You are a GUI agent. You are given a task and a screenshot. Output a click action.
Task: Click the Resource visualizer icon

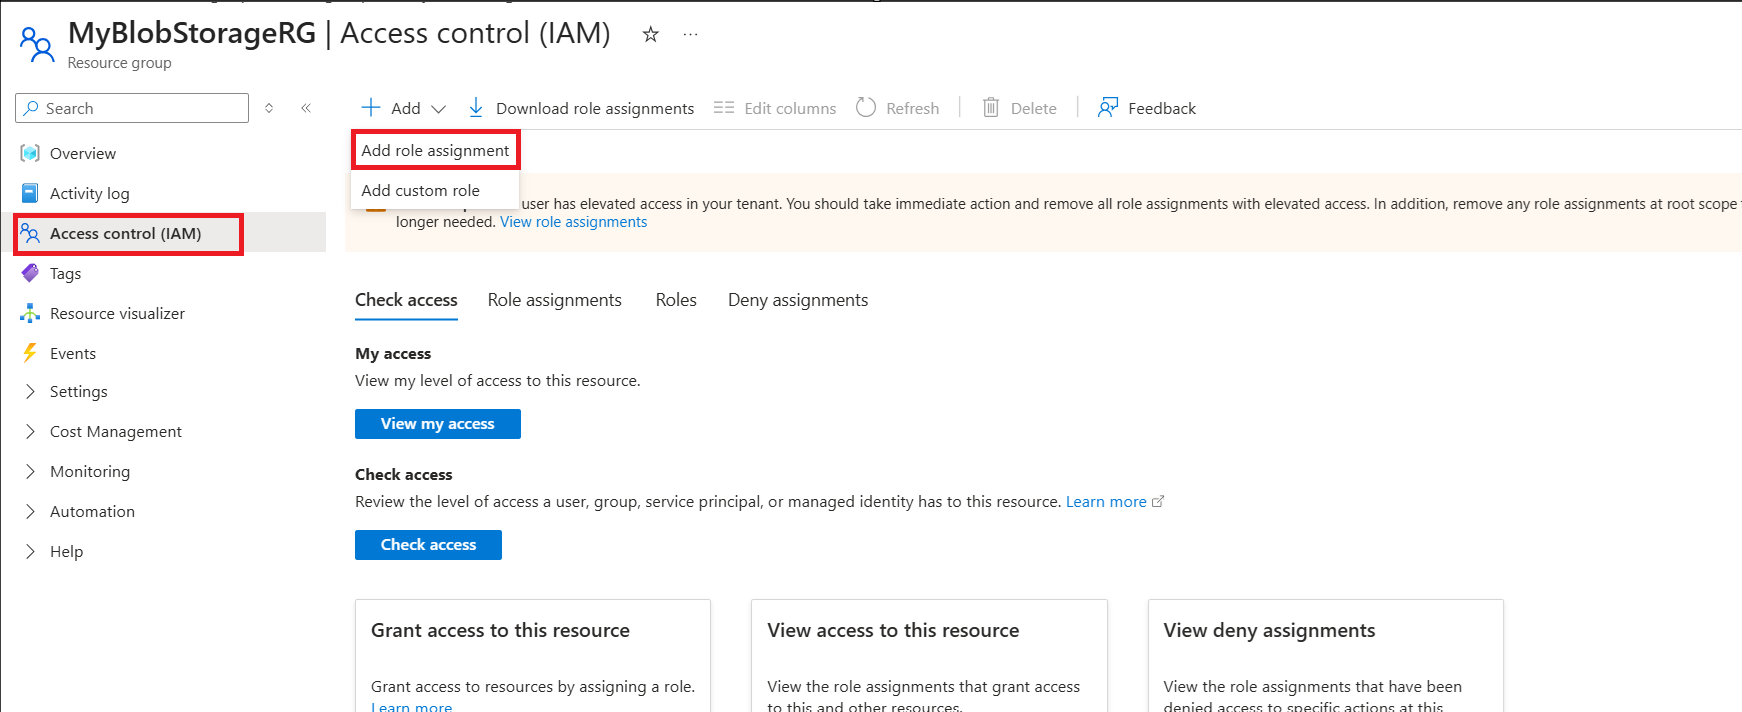click(x=30, y=313)
